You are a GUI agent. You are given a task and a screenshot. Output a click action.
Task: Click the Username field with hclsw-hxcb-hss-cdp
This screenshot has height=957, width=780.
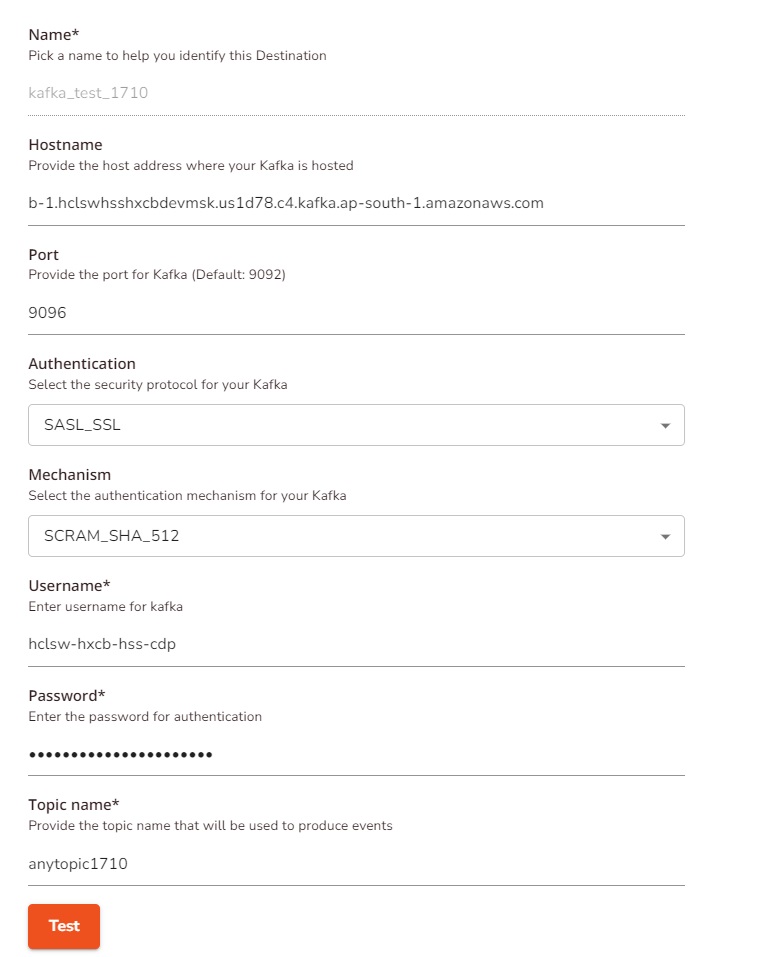click(x=355, y=644)
